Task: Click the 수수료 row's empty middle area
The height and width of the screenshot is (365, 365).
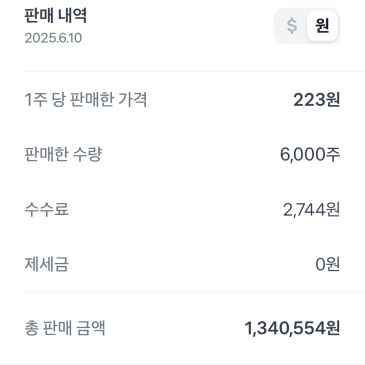Action: pyautogui.click(x=176, y=209)
